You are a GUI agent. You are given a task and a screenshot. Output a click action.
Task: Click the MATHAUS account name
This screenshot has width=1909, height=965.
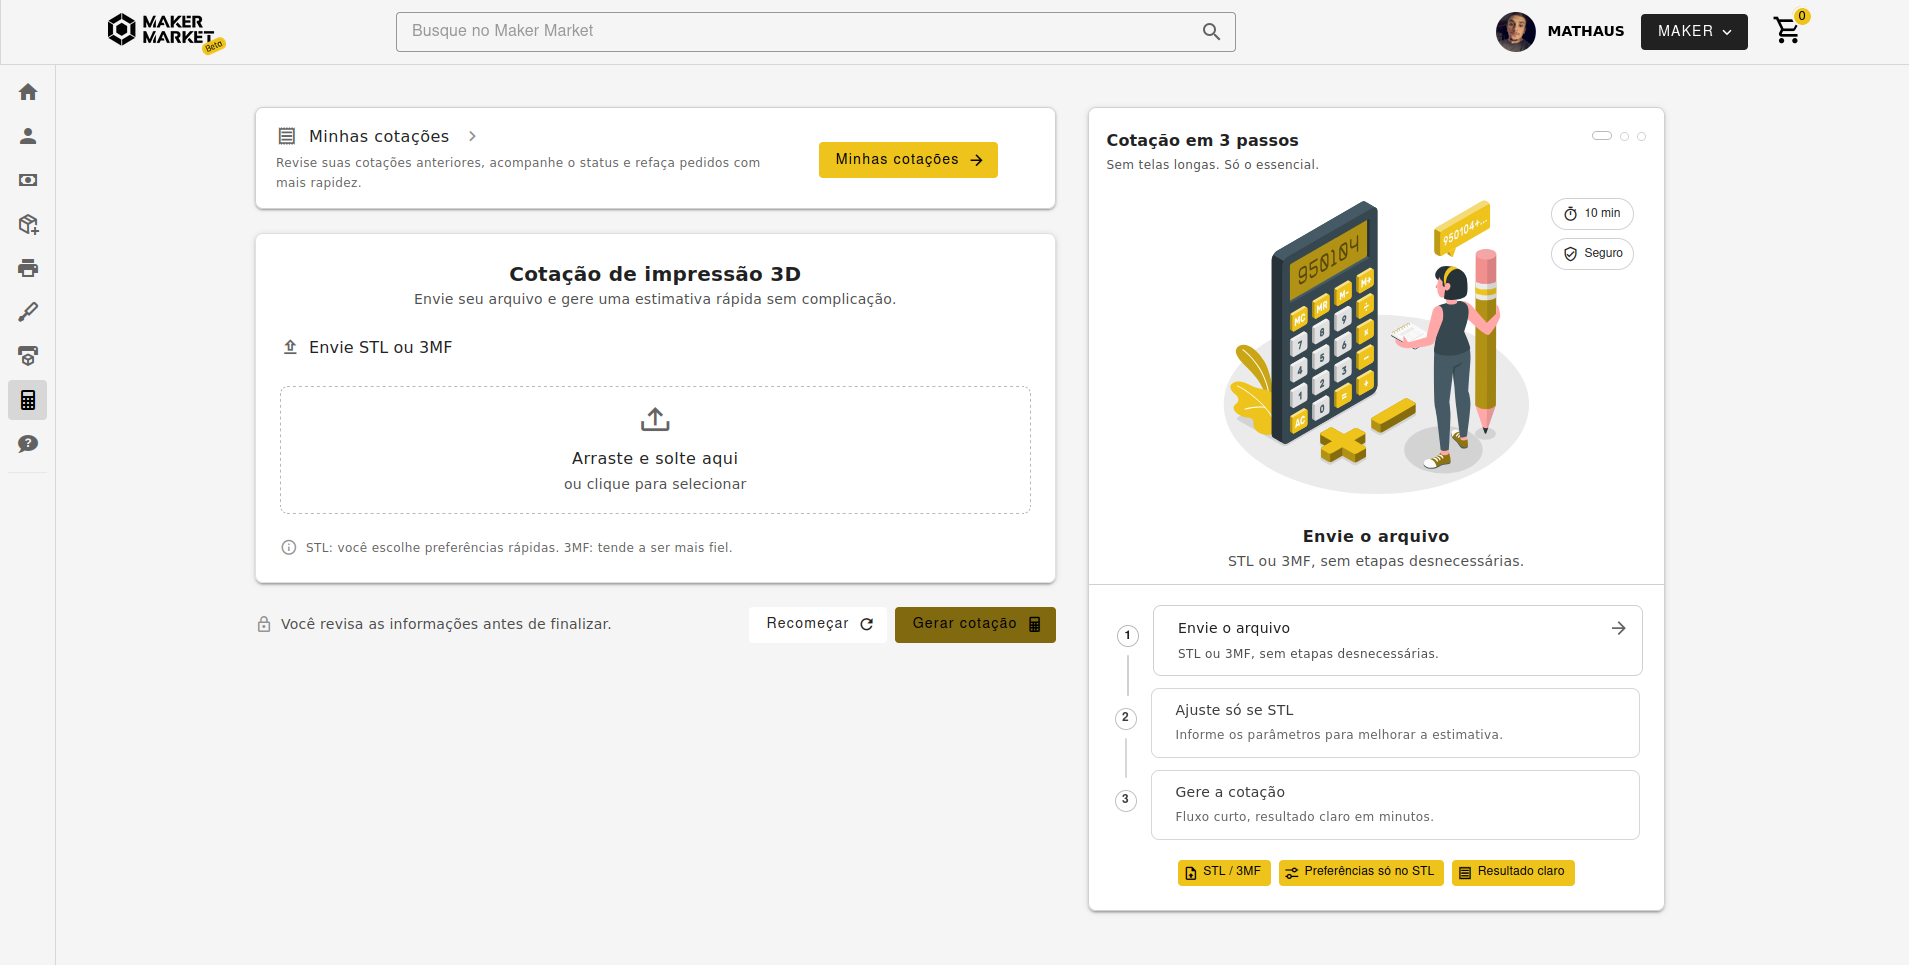pos(1585,31)
